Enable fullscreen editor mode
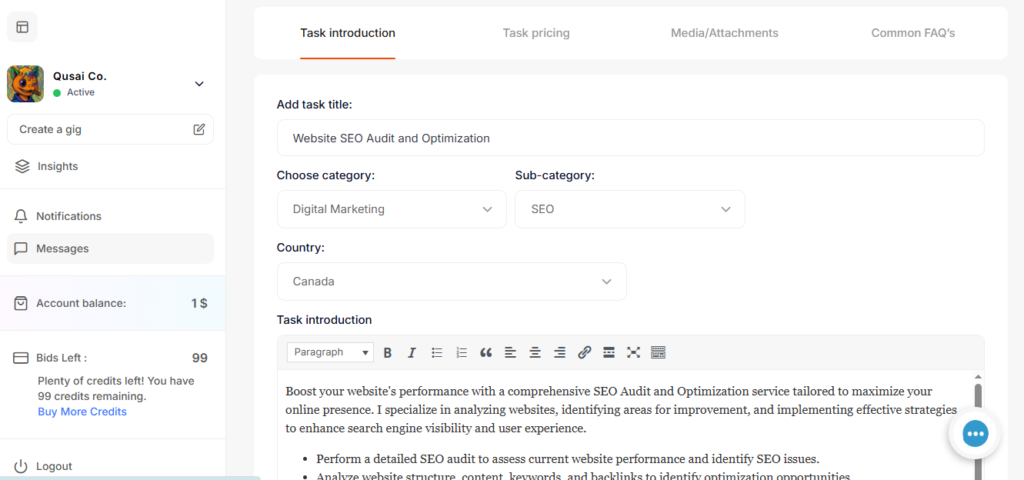 tap(633, 352)
